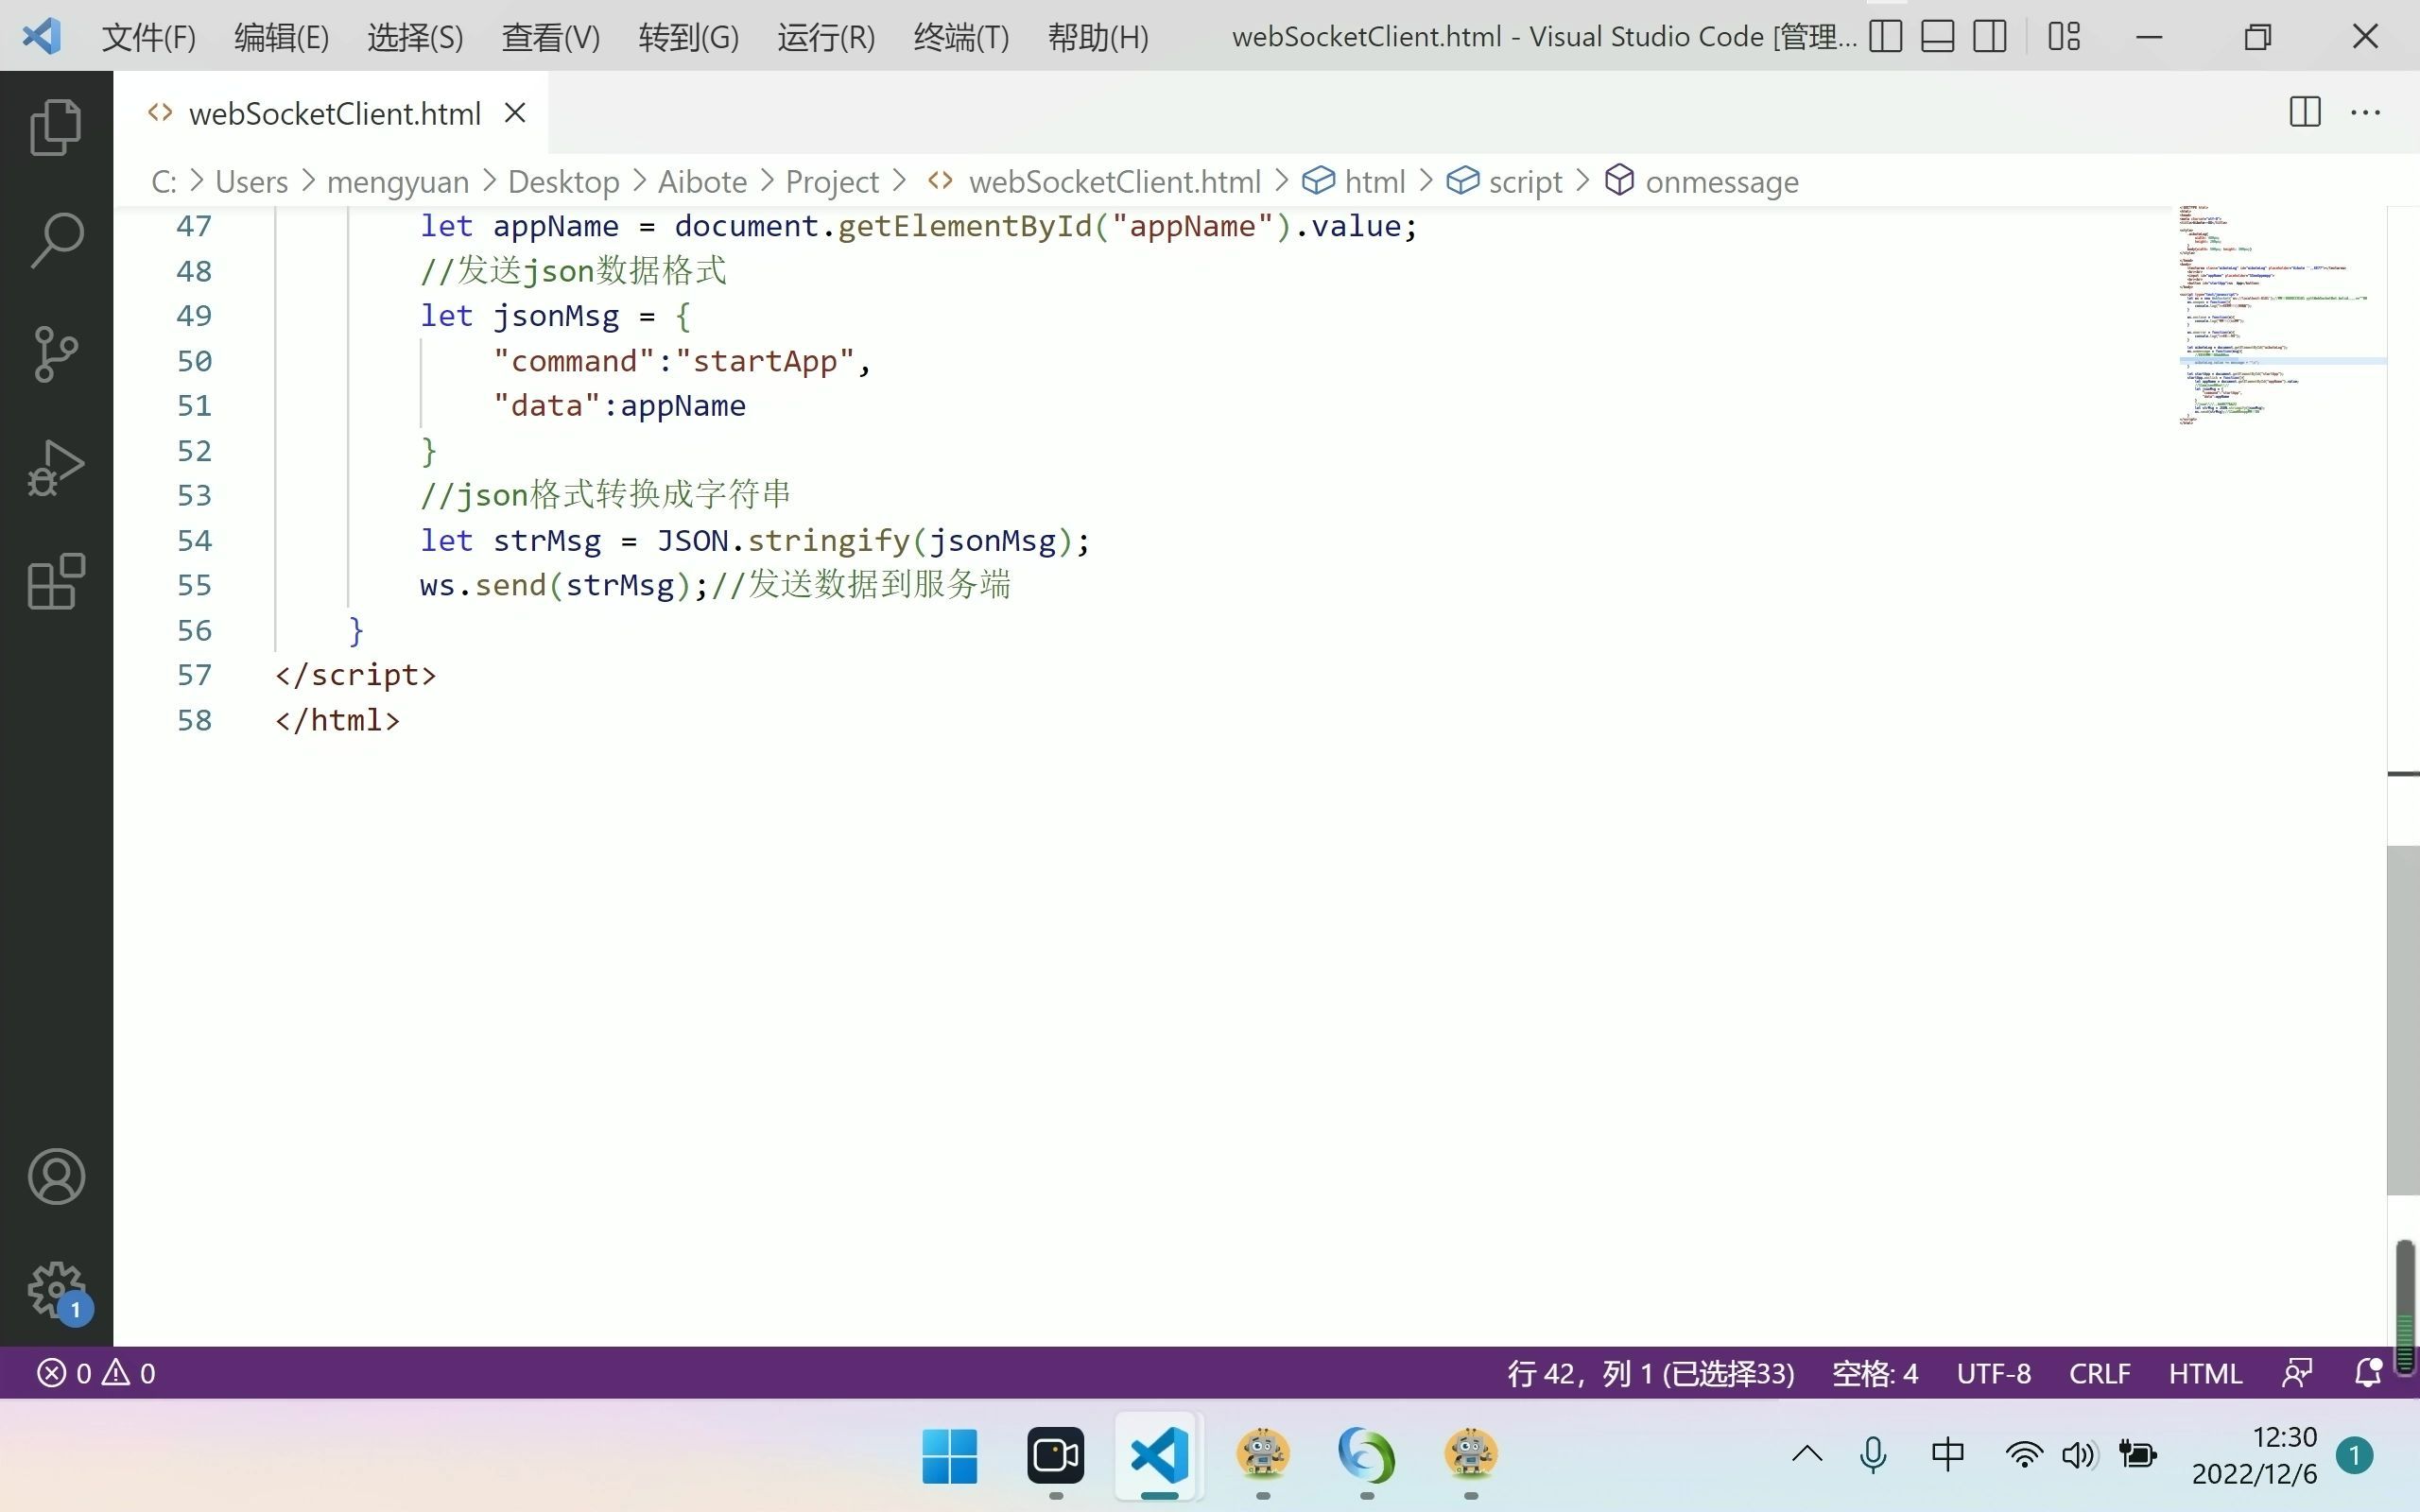
Task: Open the Manage settings gear
Action: (x=55, y=1291)
